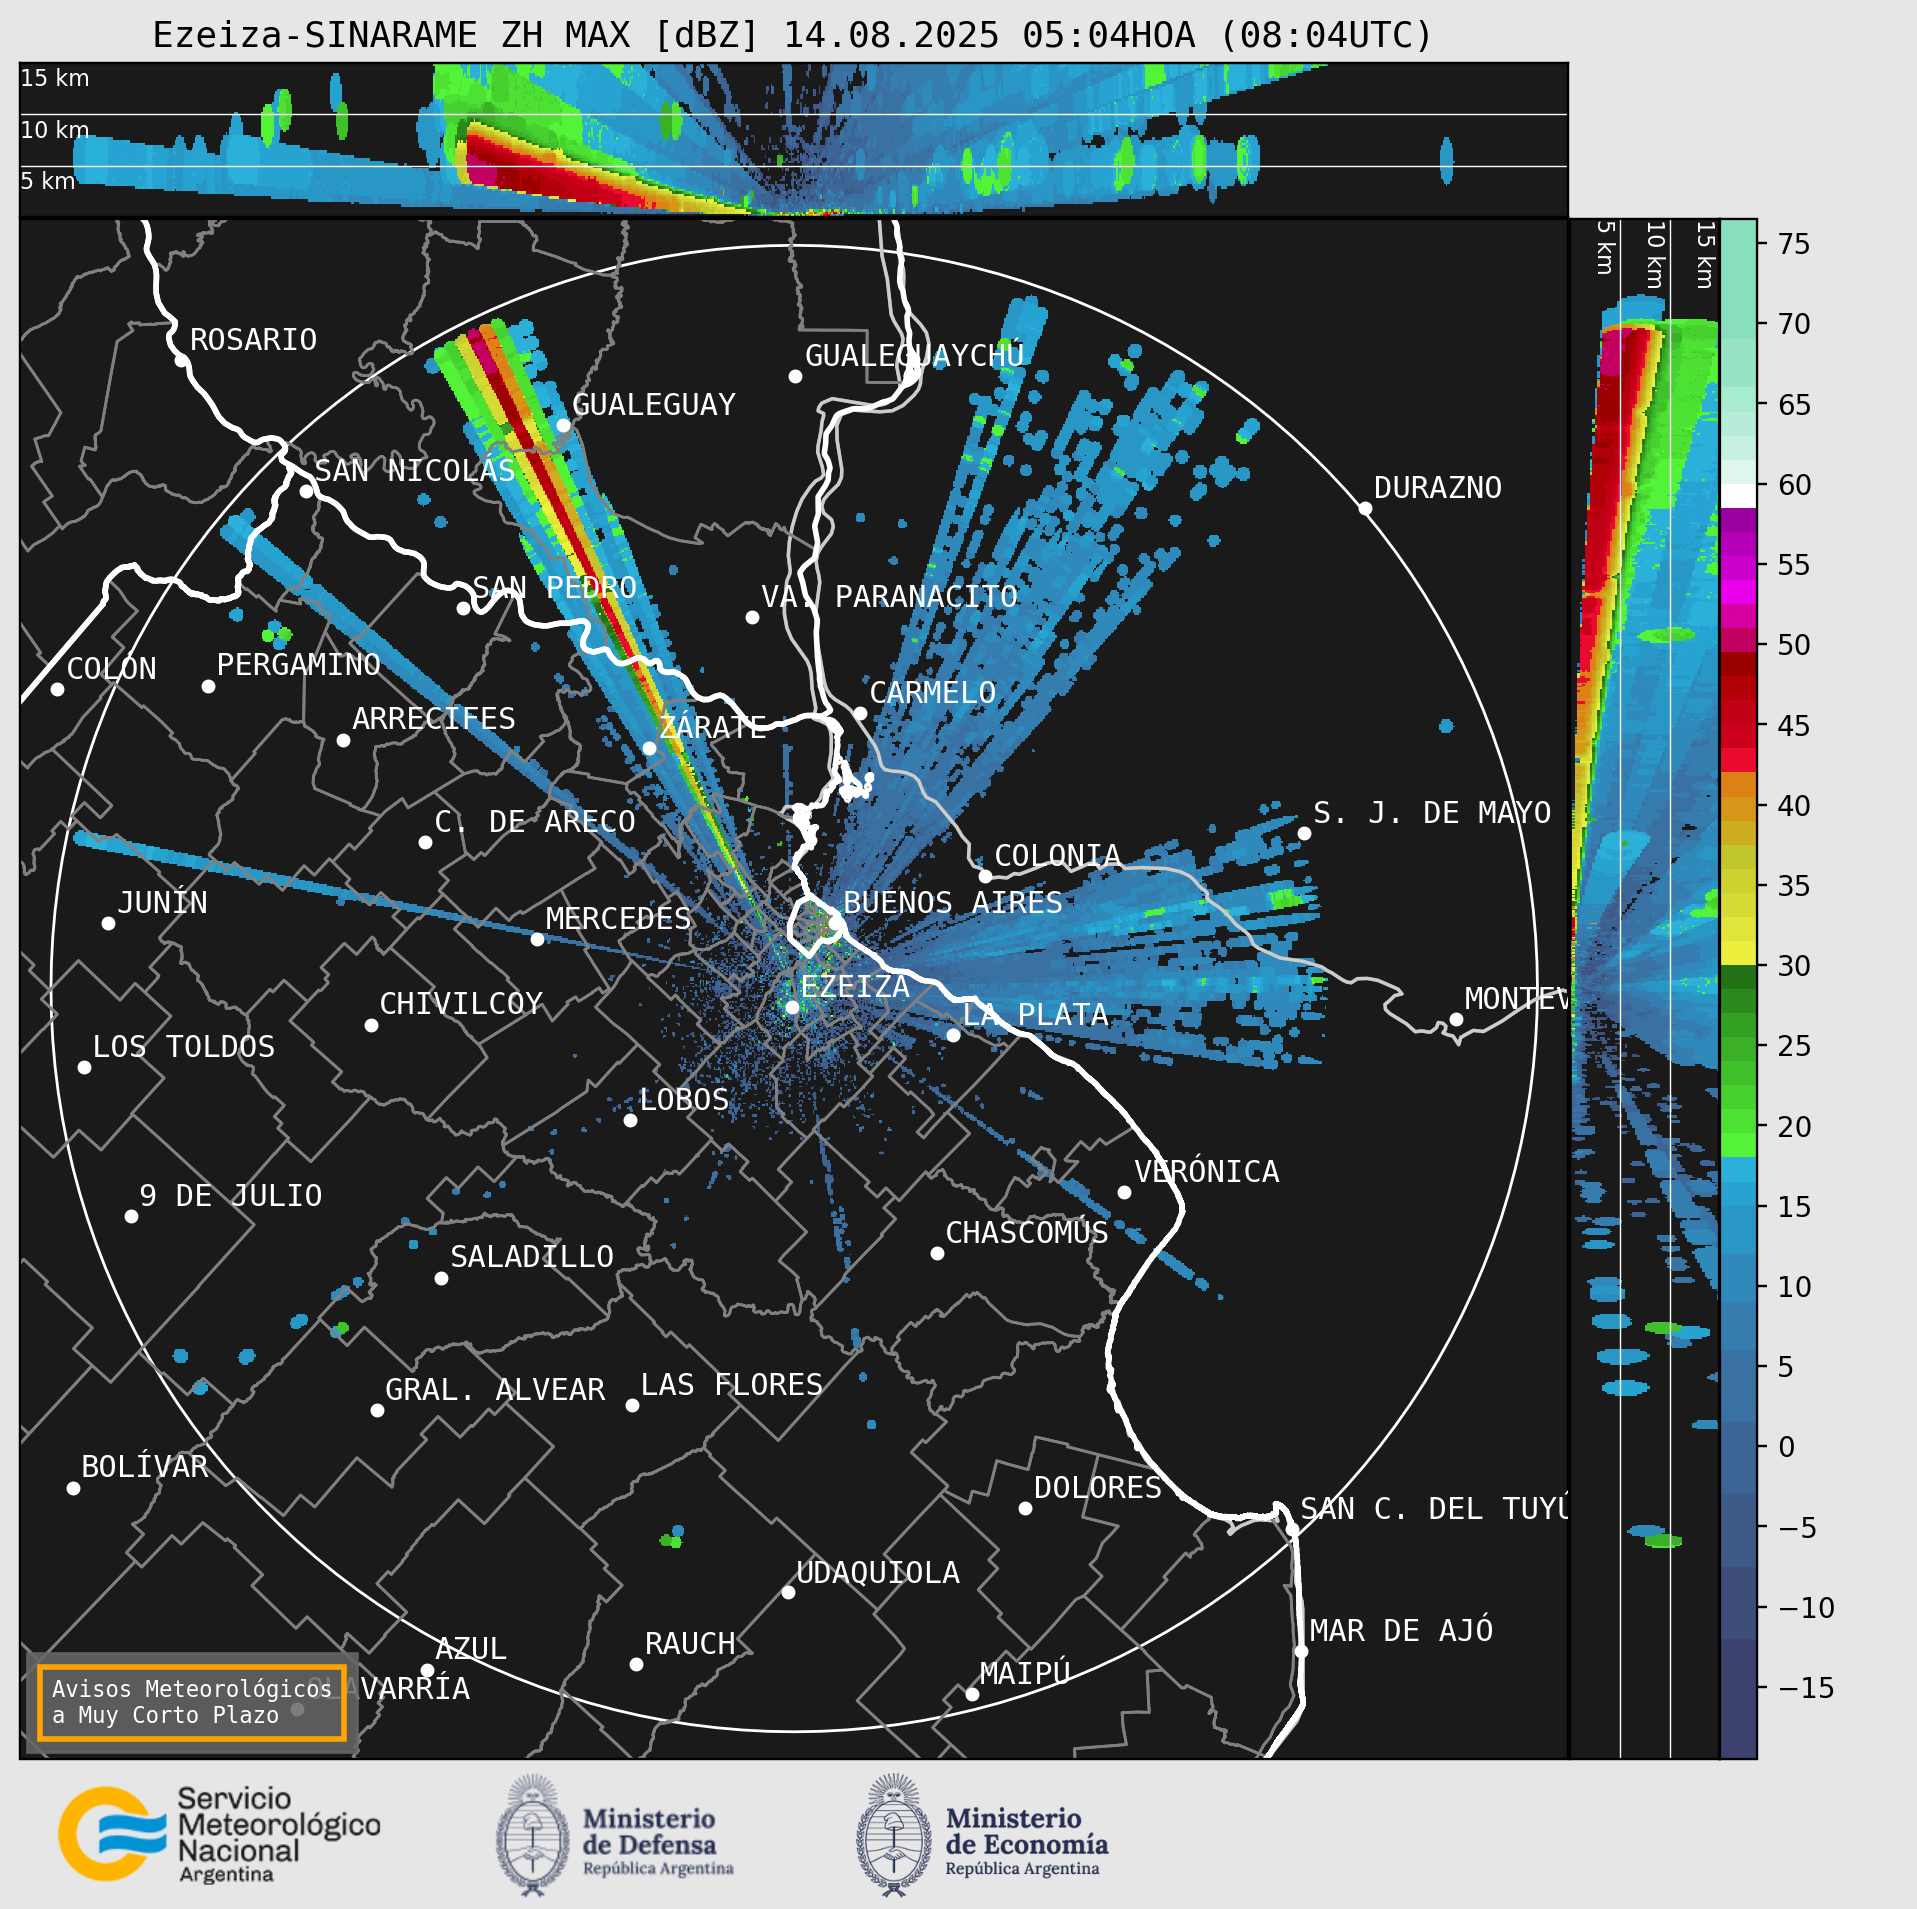Click the 5 km label in top cross-section

[48, 181]
